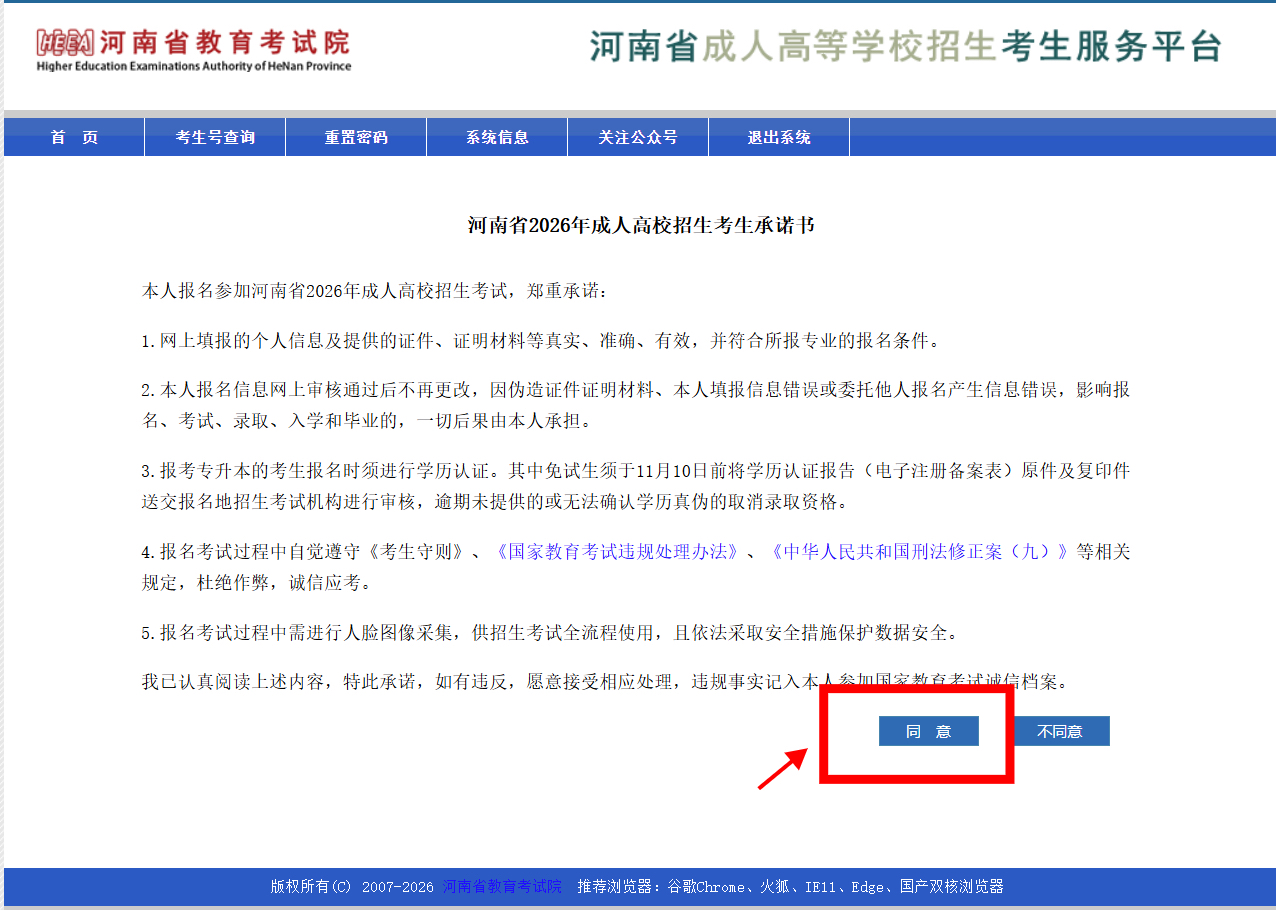The image size is (1276, 910).
Task: Click the 不同意 button
Action: coord(1060,731)
